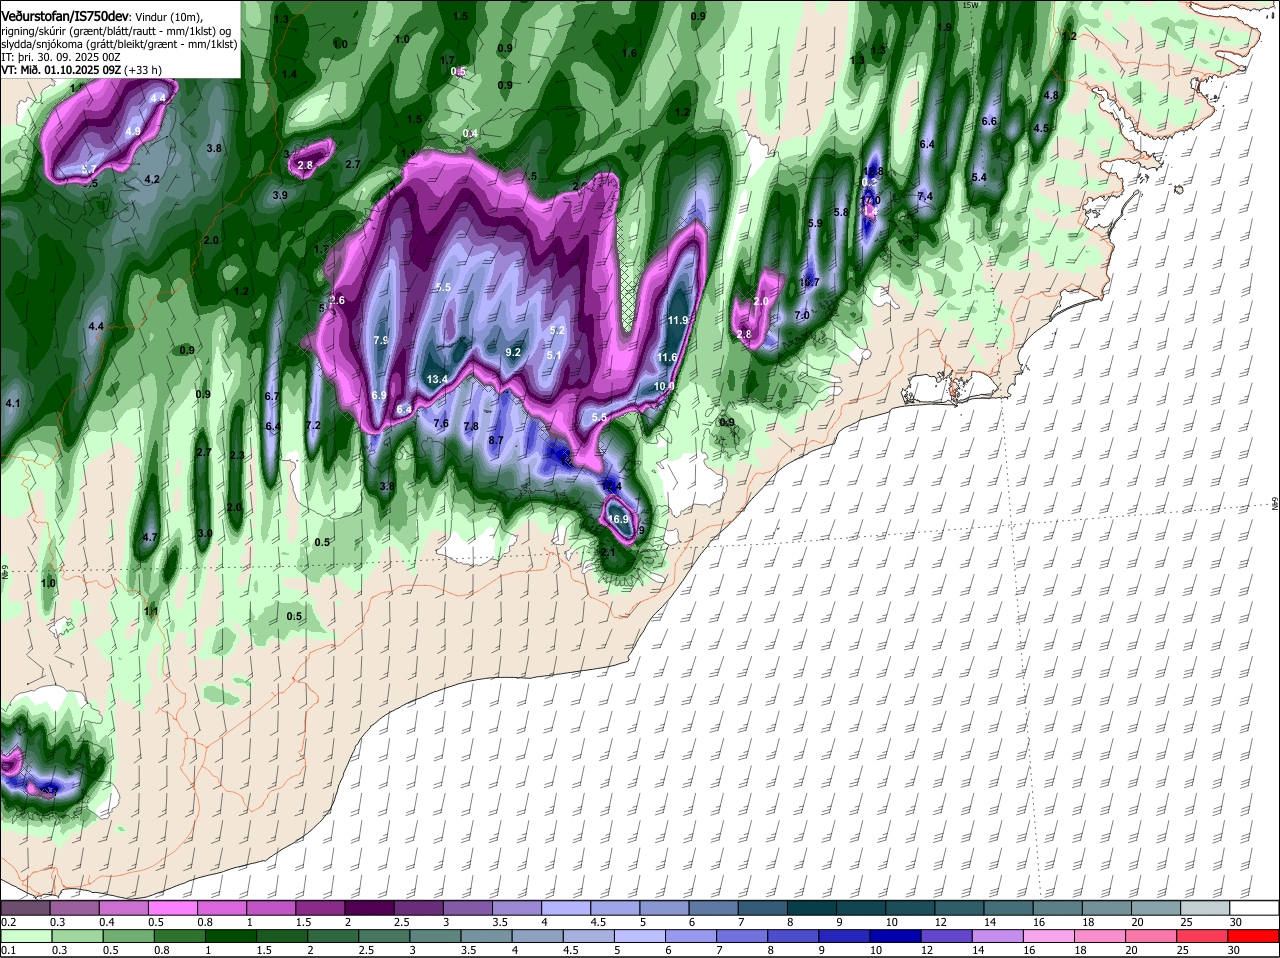Click the 13.4 snowfall value
The height and width of the screenshot is (958, 1280).
click(x=437, y=379)
